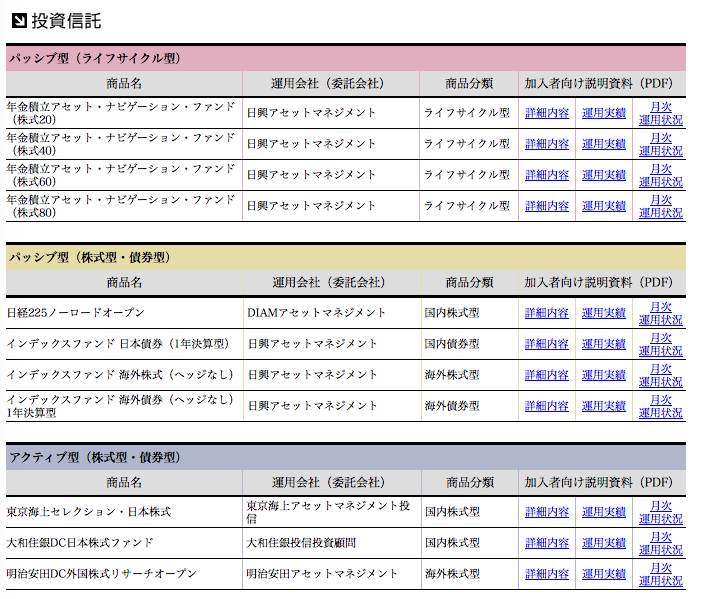Click the アクティブ型(株式型・債券型) section header
704x599 pixels.
click(x=346, y=458)
